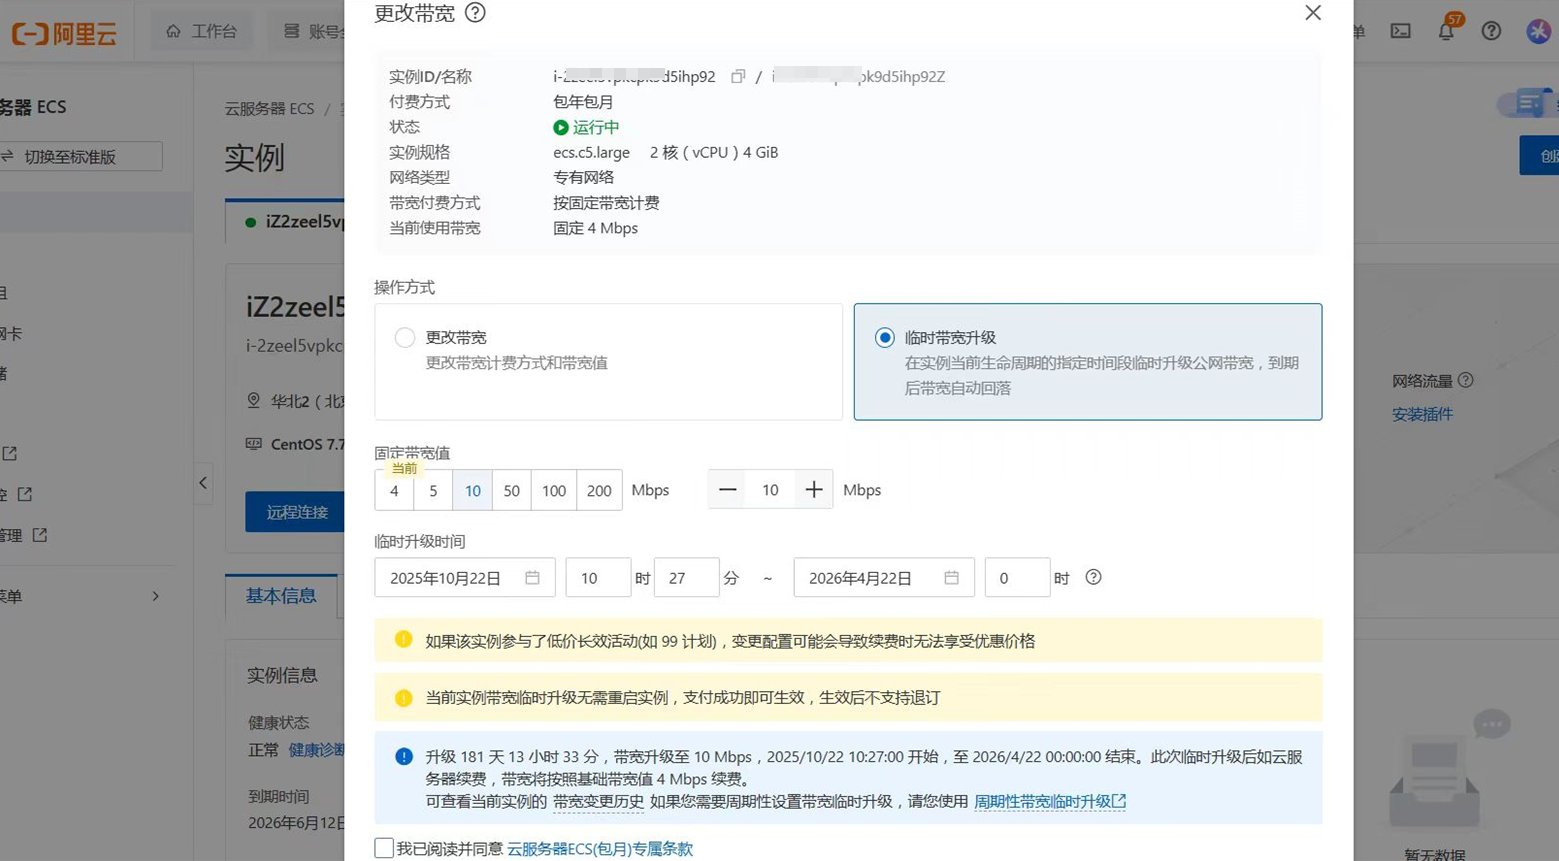The height and width of the screenshot is (861, 1559).
Task: Click the end hour field showing 0
Action: tap(1017, 578)
